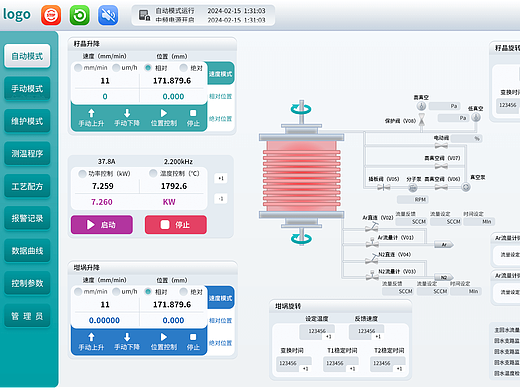Toggle the 高真空阀 (V07) valve icon

pos(441,166)
